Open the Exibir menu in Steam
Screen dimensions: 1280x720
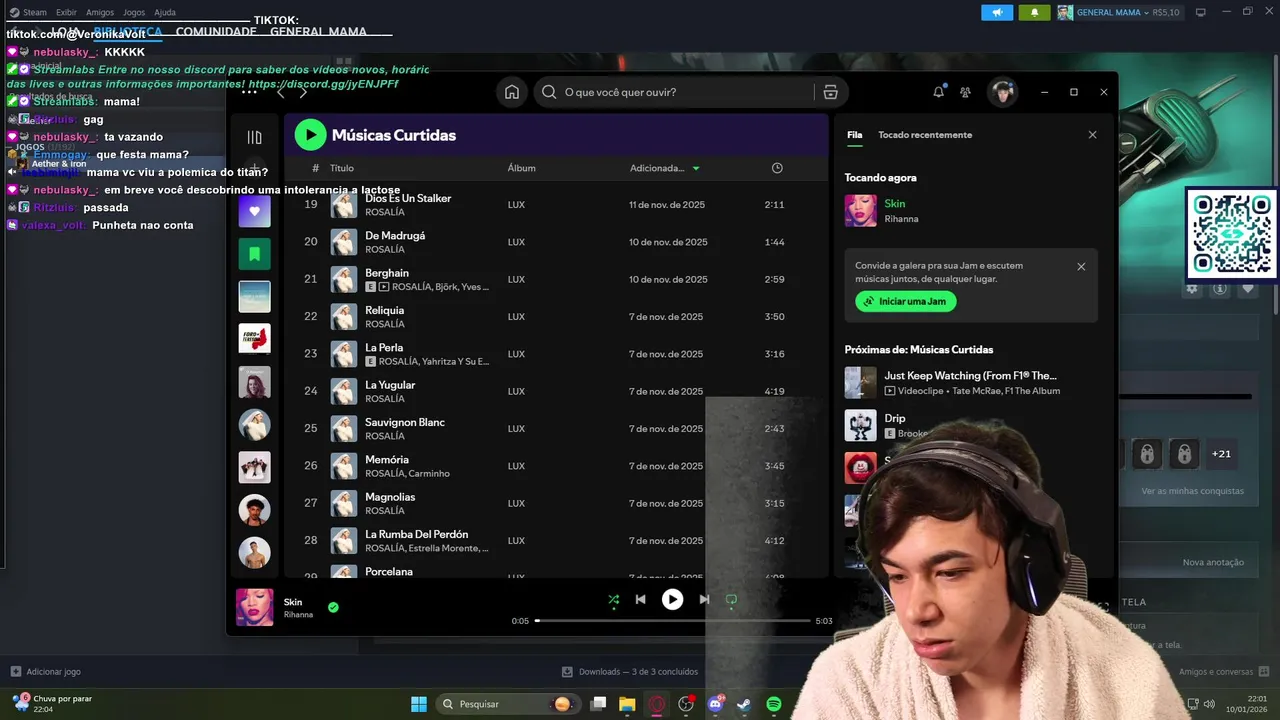pos(66,12)
